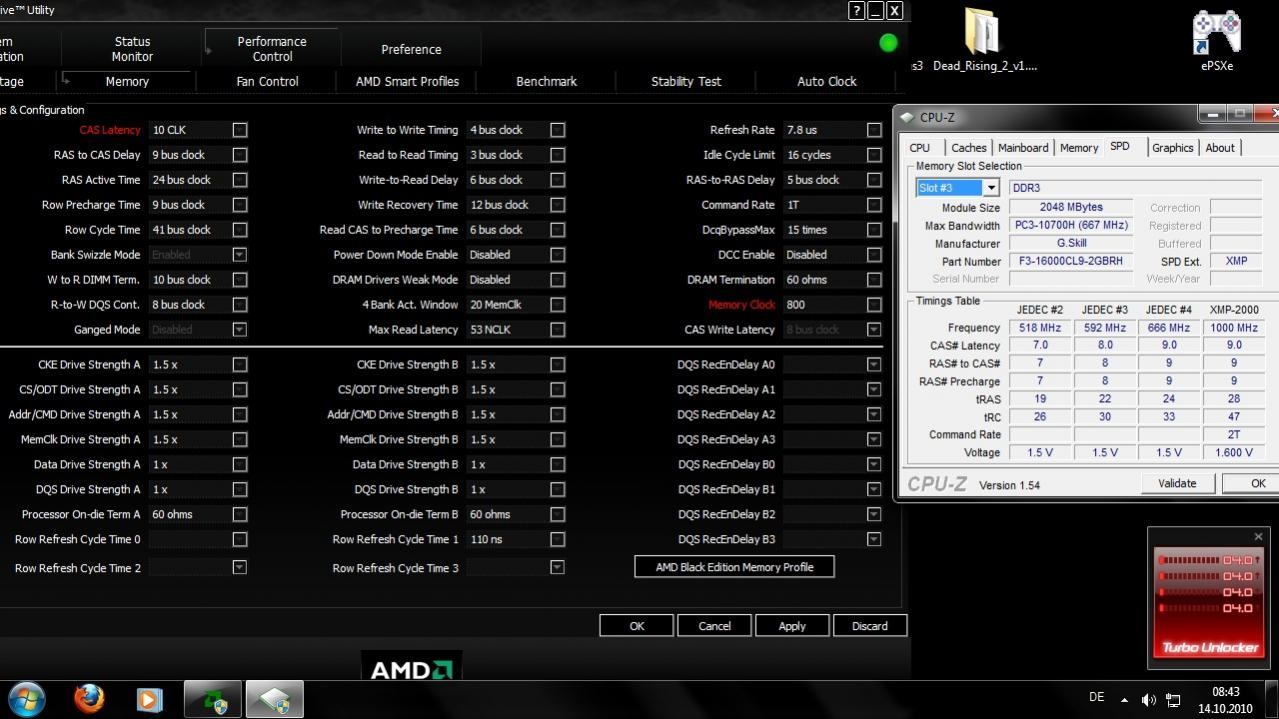Screen dimensions: 1279x719
Task: Open the AMD utility taskbar button
Action: [212, 699]
